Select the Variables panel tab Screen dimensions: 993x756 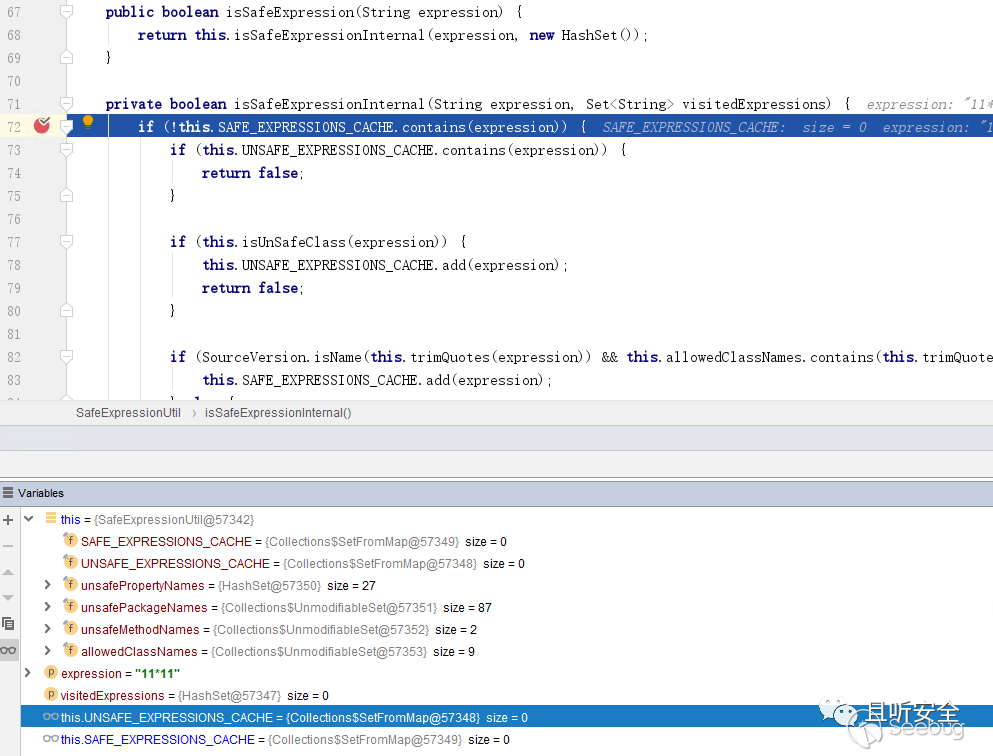(x=40, y=493)
